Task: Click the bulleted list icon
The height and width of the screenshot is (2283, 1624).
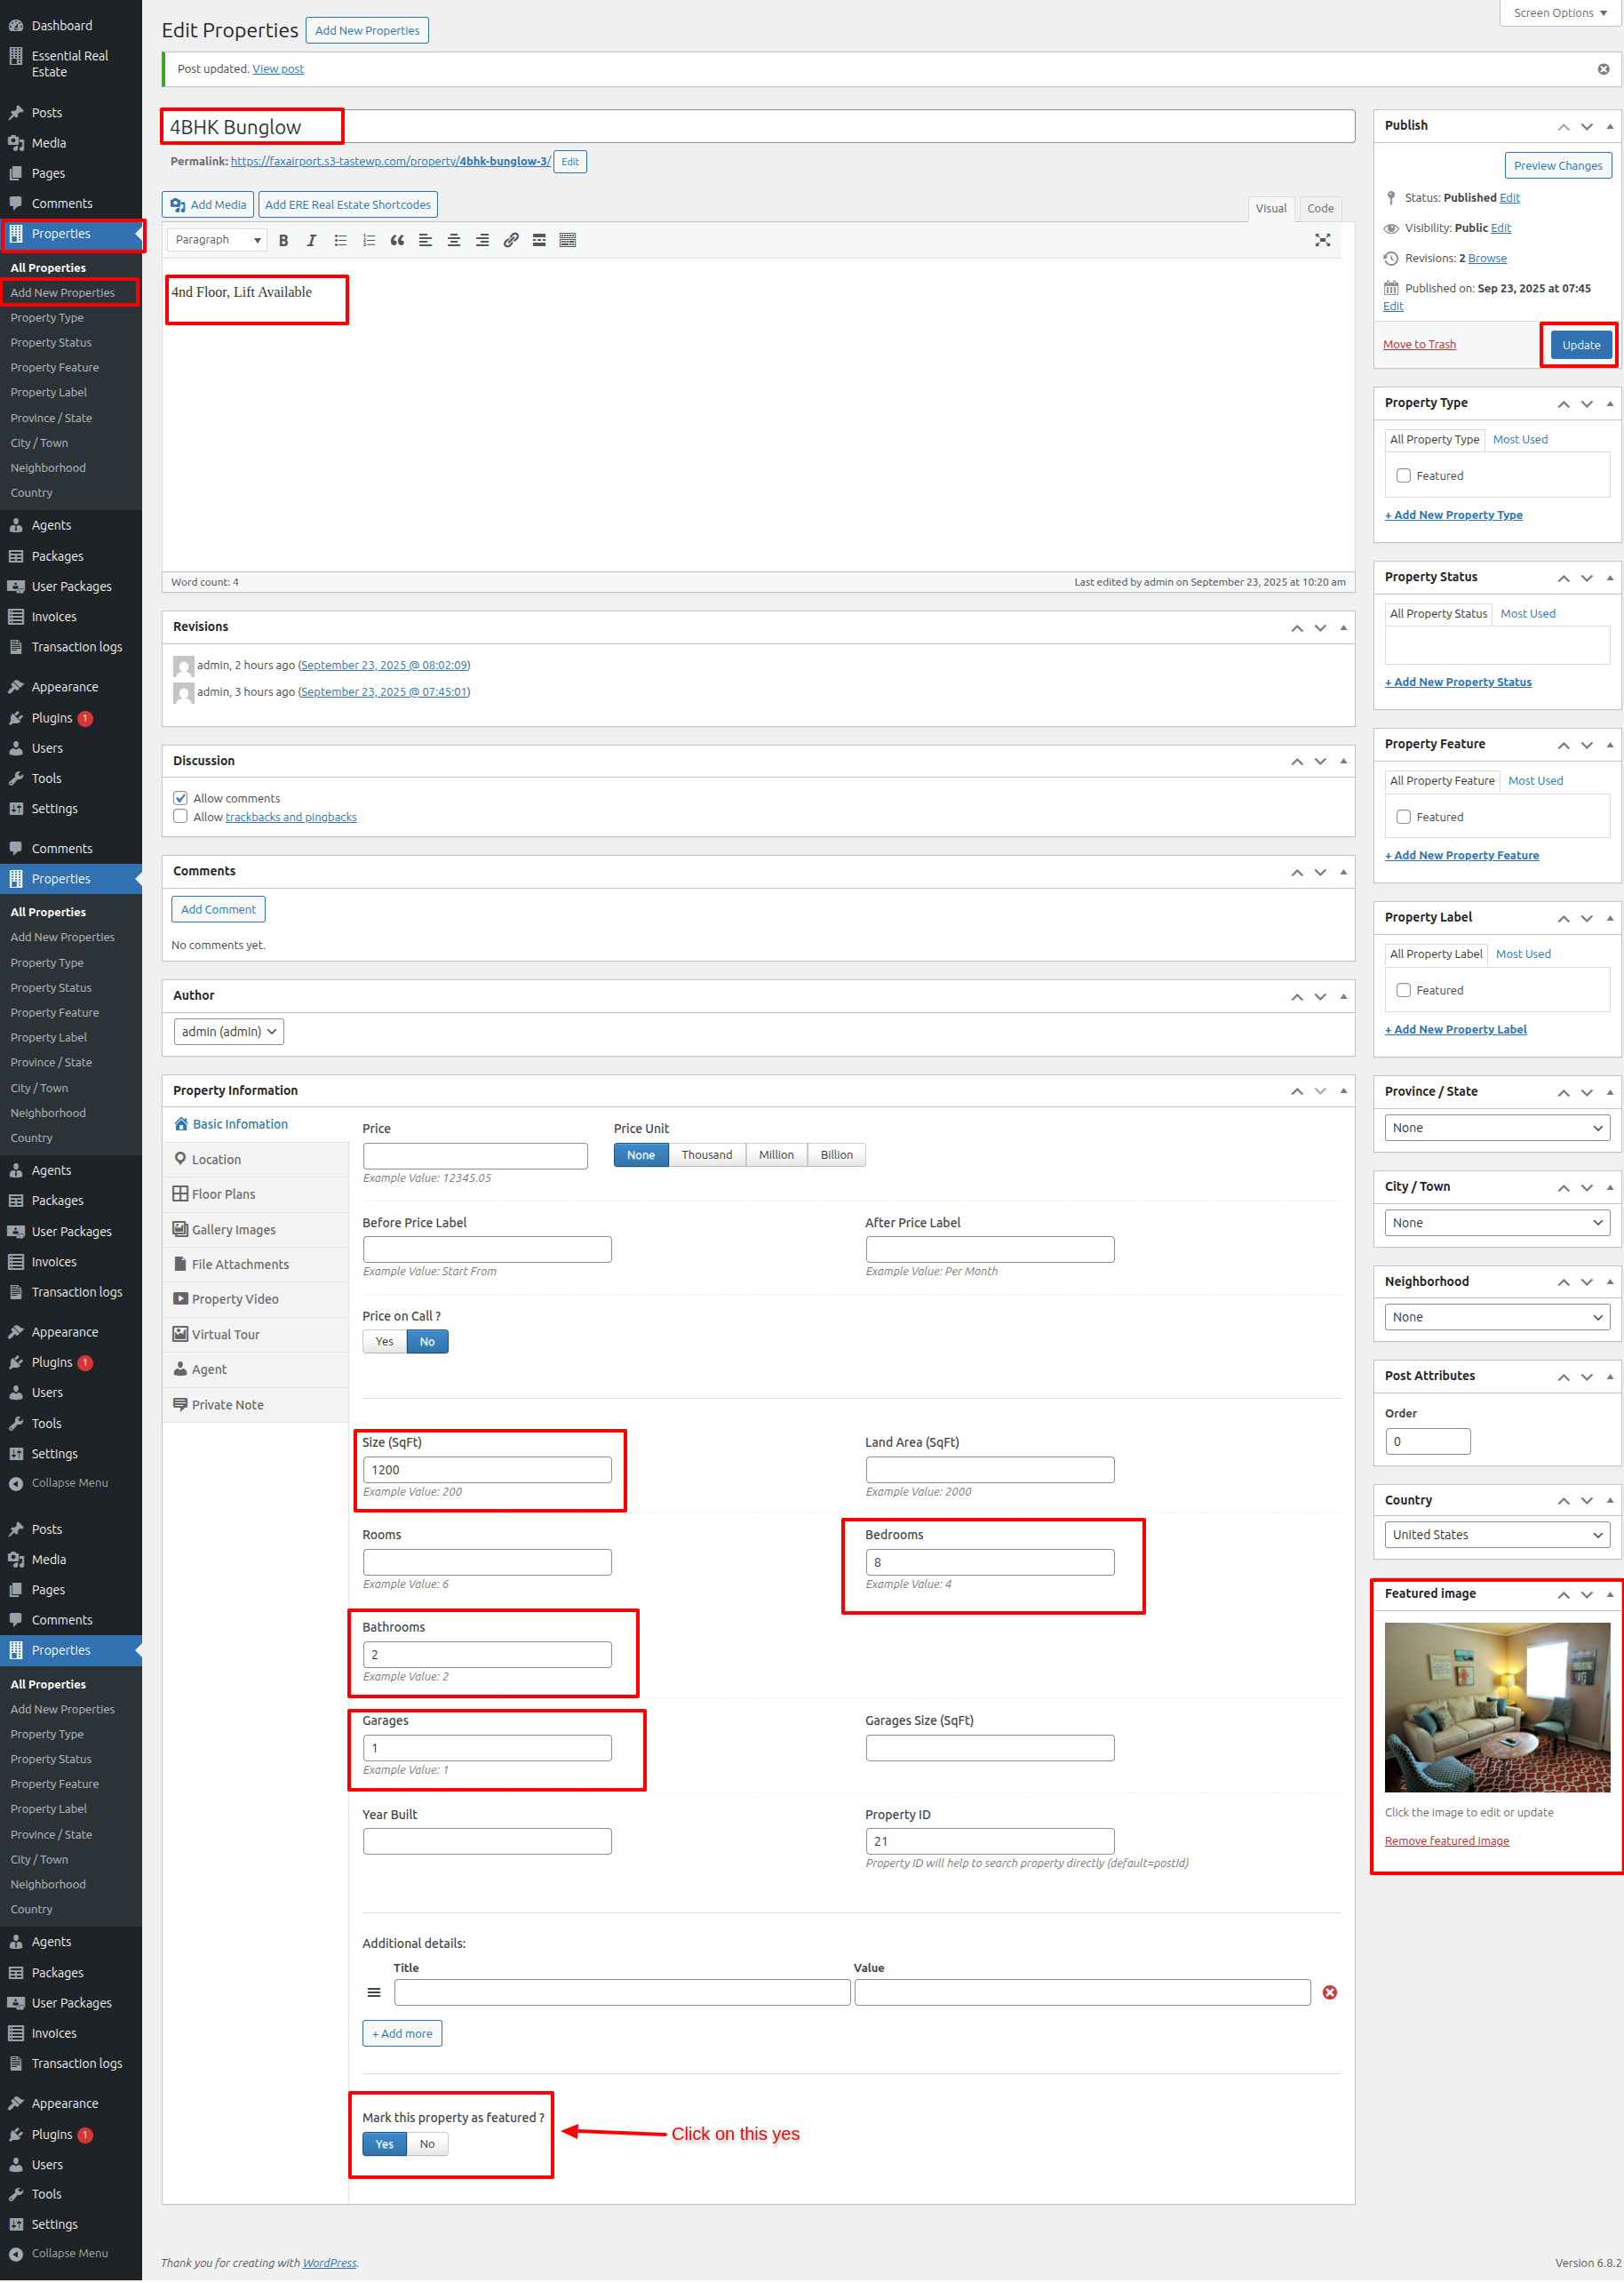Action: [341, 240]
